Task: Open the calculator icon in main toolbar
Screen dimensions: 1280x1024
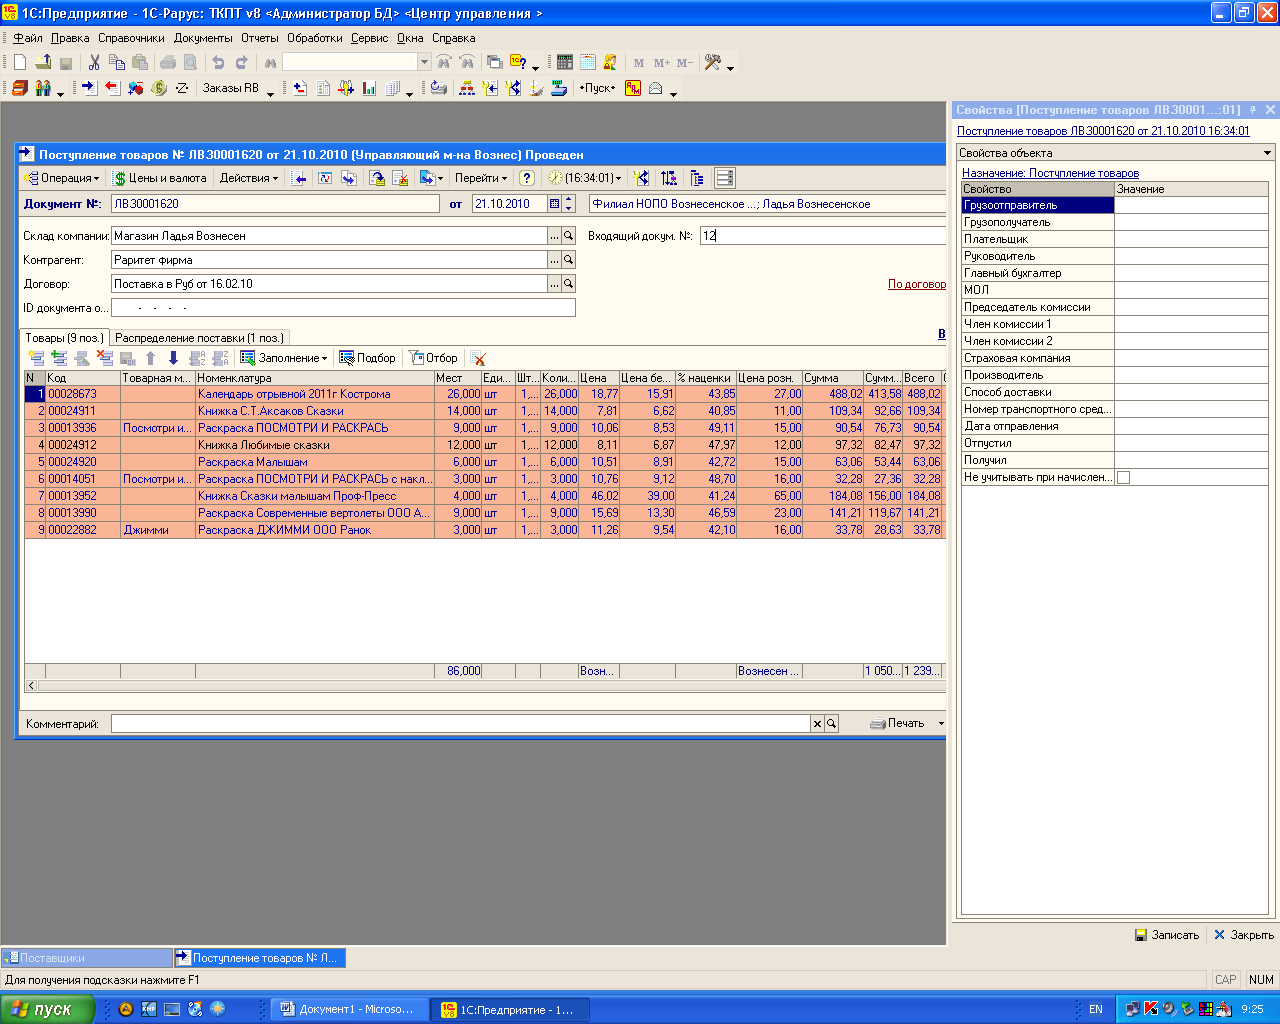Action: (x=565, y=62)
